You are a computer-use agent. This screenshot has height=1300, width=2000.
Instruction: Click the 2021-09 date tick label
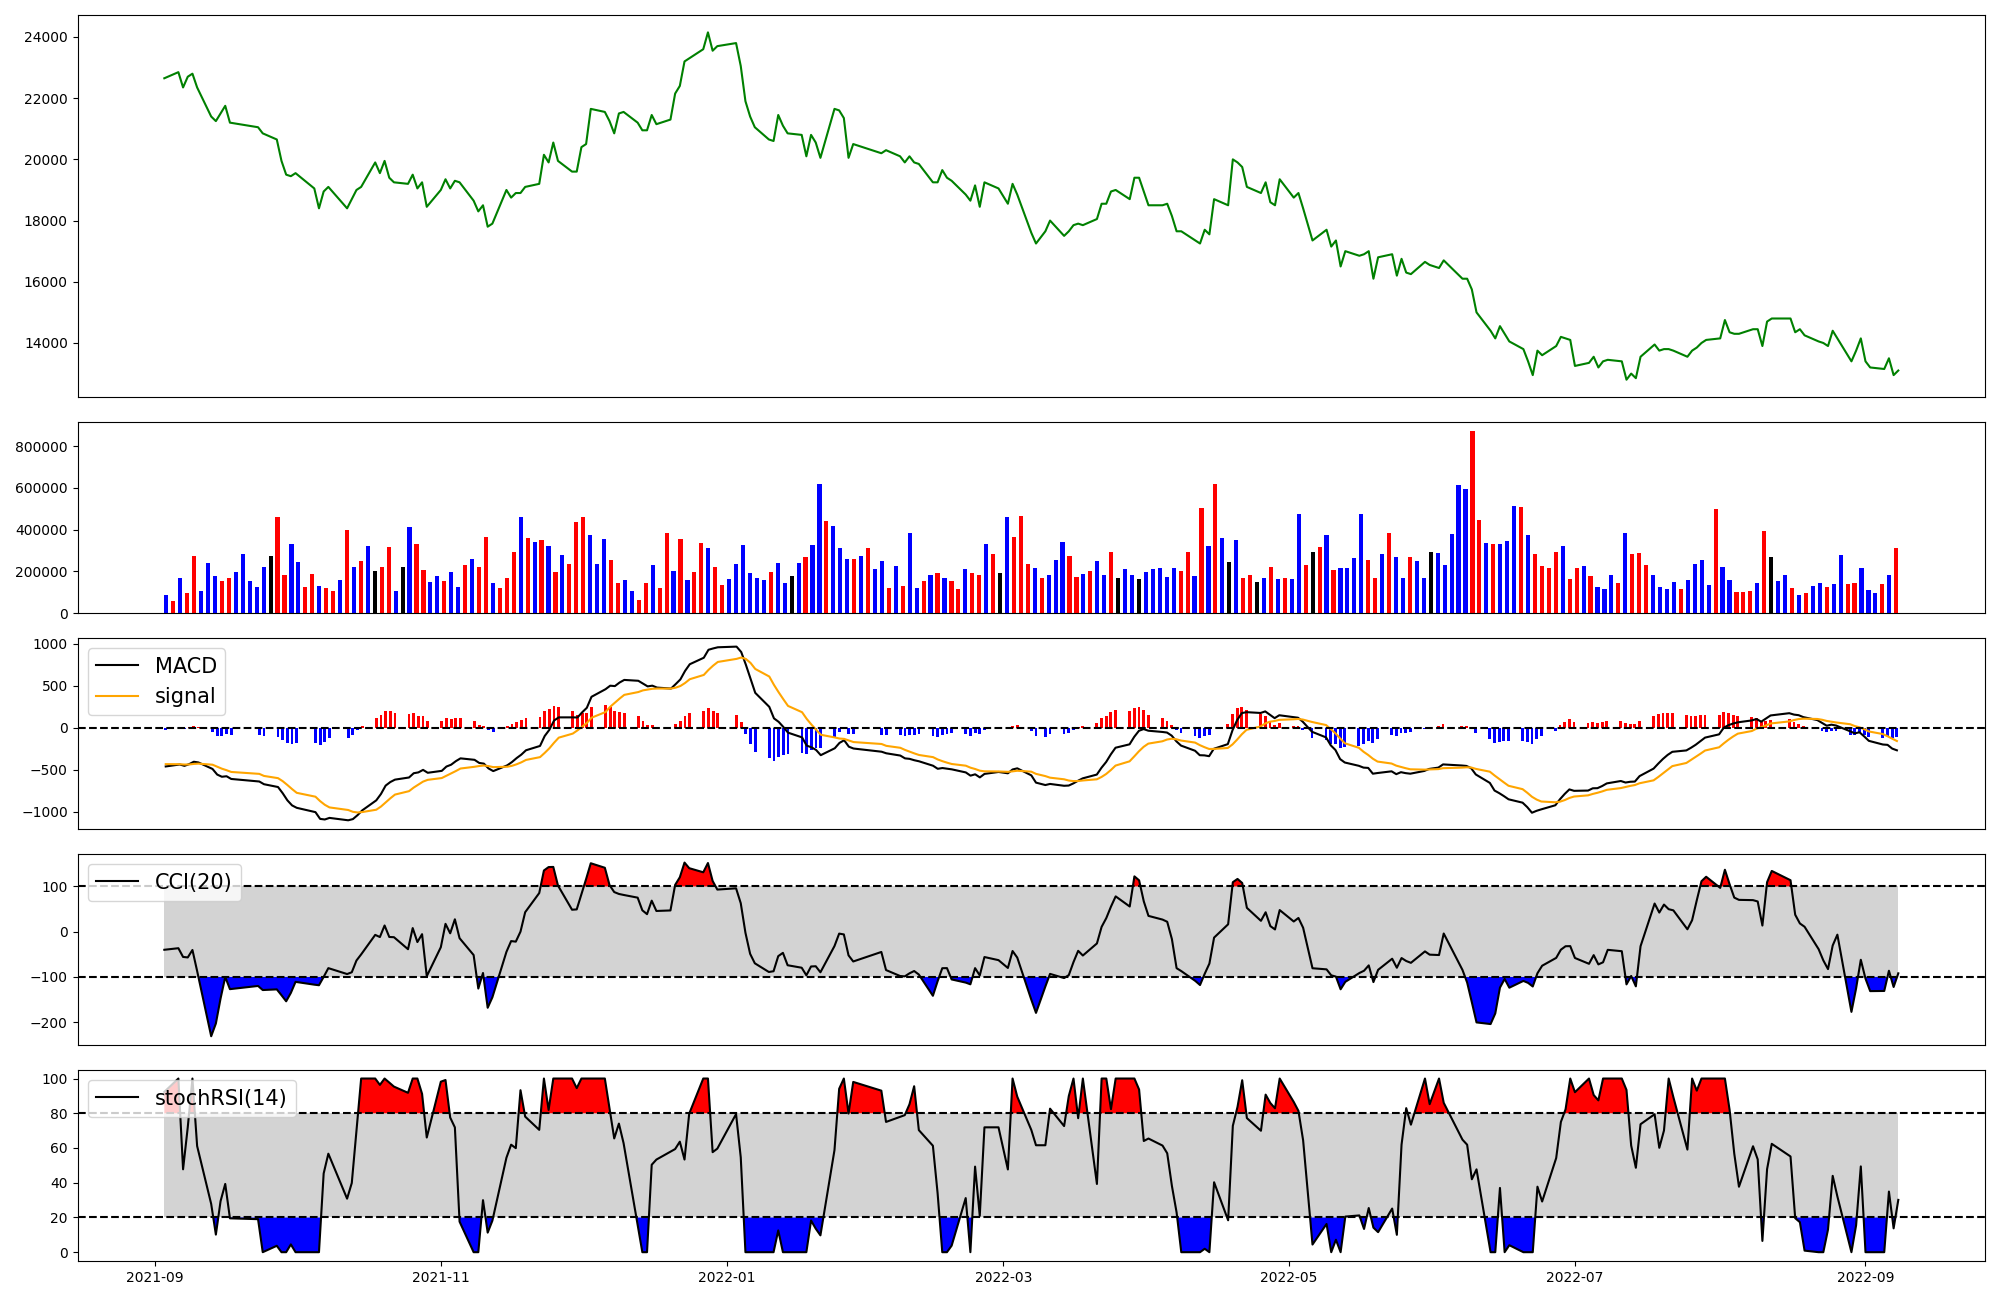coord(155,1277)
